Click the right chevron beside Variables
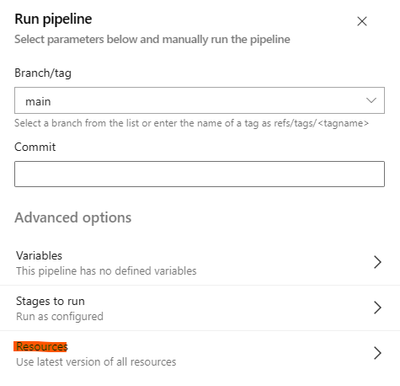Viewport: 400px width, 386px height. click(x=377, y=262)
